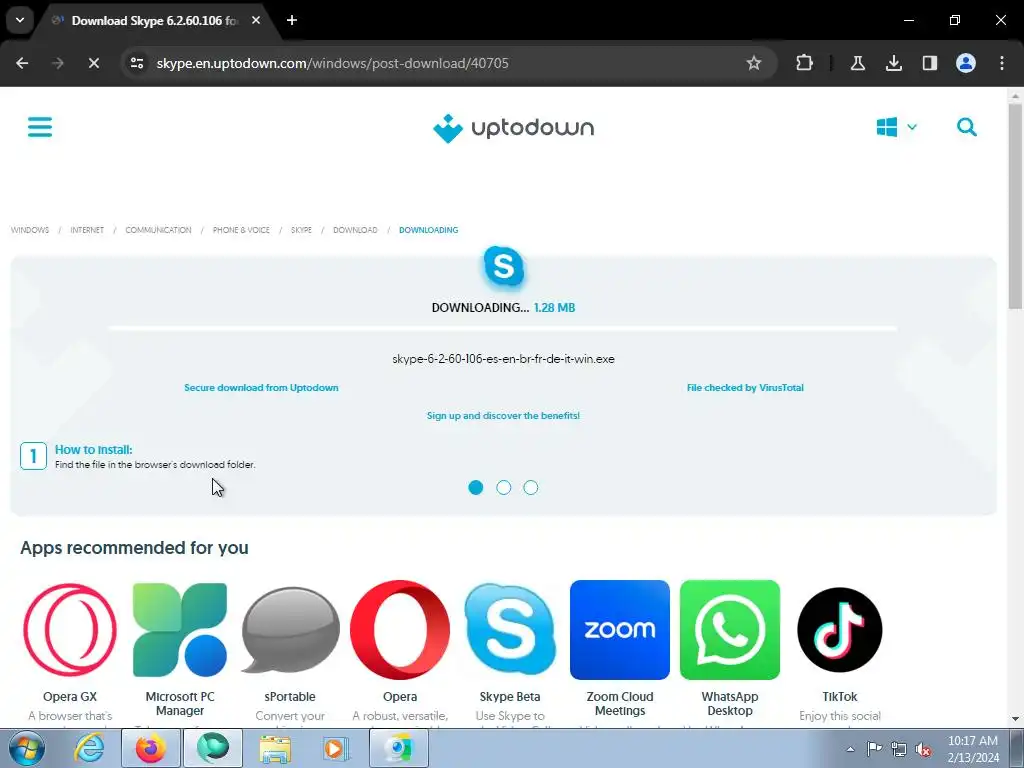Viewport: 1024px width, 768px height.
Task: Stop loading the page
Action: [x=93, y=63]
